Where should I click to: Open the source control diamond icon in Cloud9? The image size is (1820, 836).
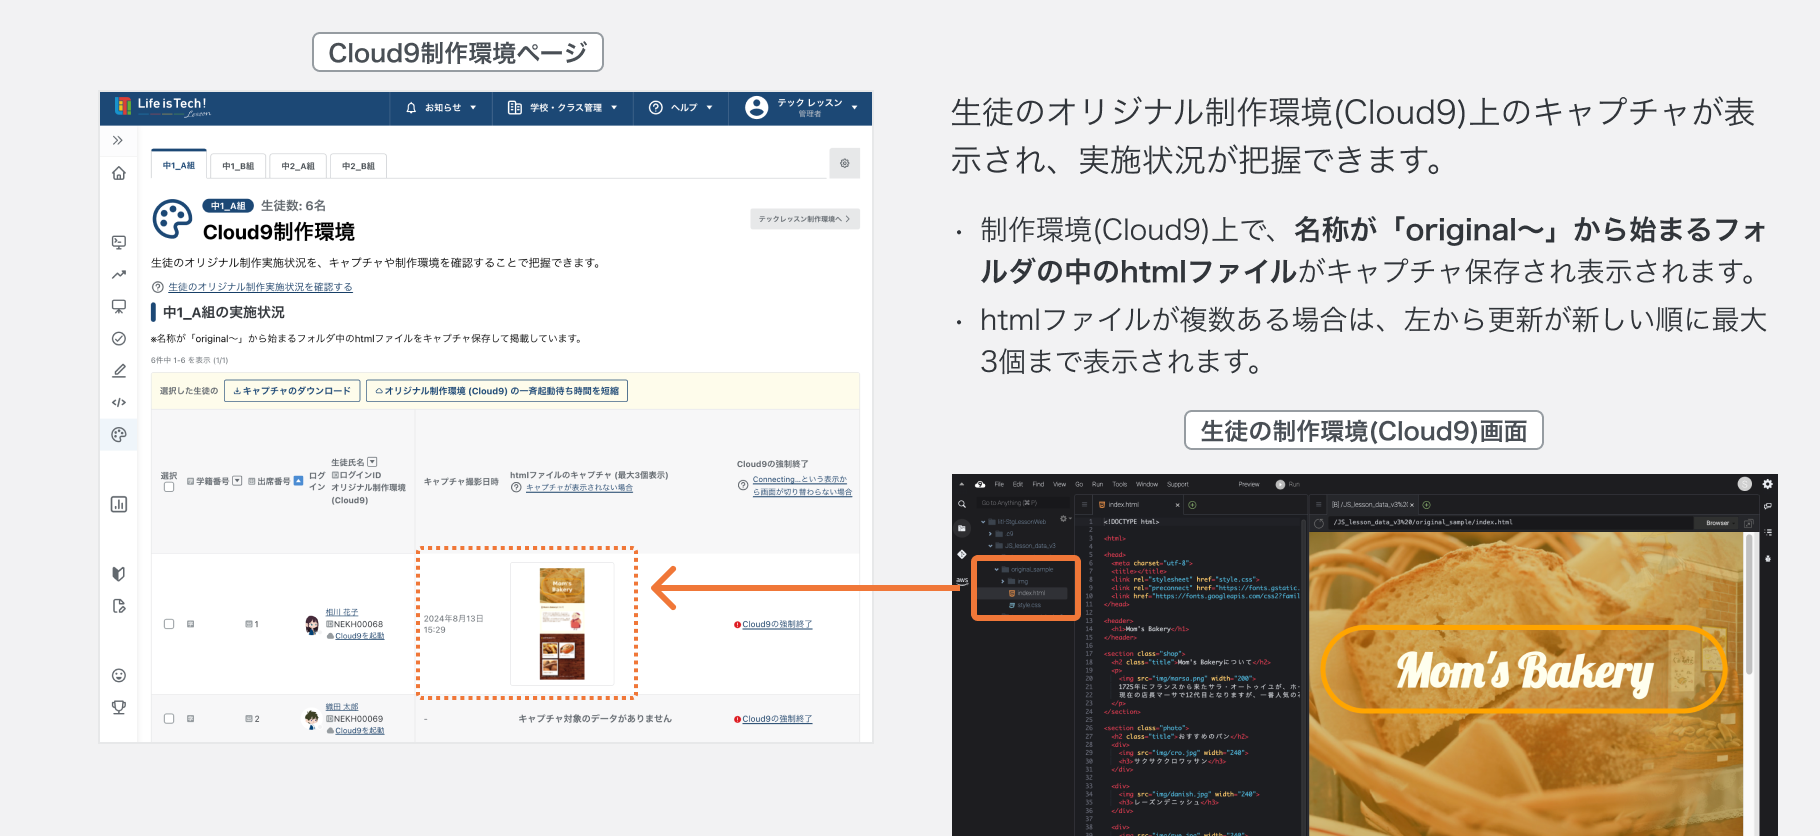(962, 554)
